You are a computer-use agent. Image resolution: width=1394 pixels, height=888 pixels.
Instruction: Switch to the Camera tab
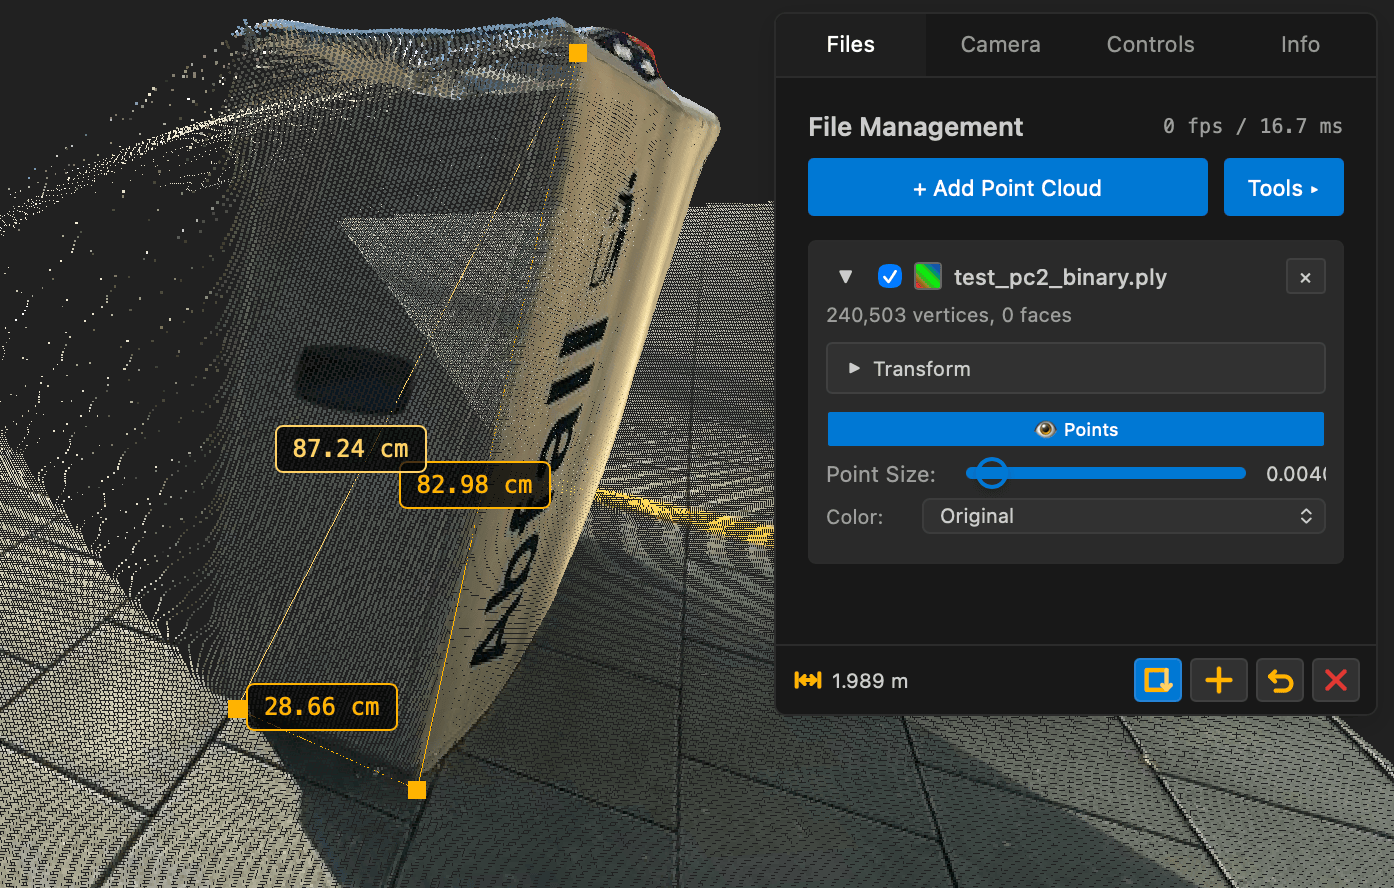coord(1000,44)
